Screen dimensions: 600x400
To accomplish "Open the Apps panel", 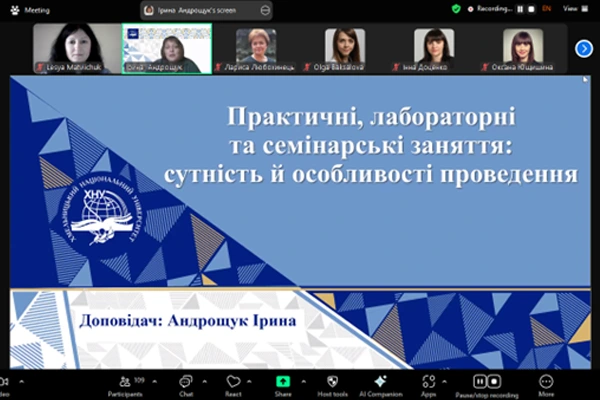I will click(x=429, y=386).
